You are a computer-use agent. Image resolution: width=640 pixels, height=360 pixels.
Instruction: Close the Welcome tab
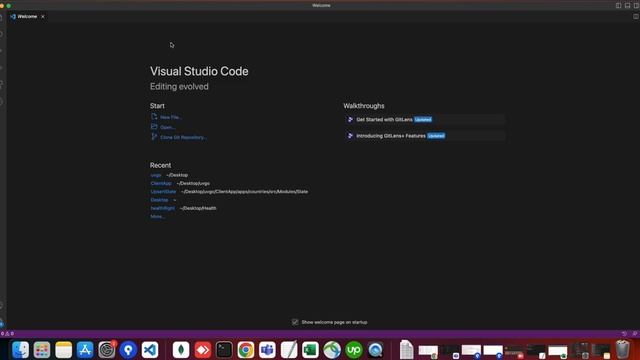(x=42, y=16)
